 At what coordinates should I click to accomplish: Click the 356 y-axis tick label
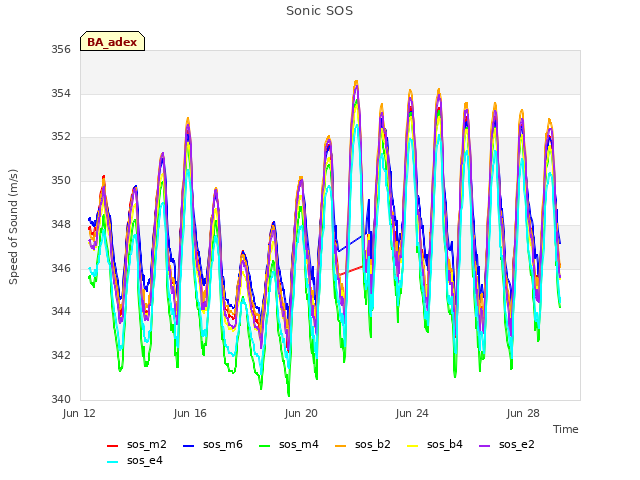[x=61, y=49]
